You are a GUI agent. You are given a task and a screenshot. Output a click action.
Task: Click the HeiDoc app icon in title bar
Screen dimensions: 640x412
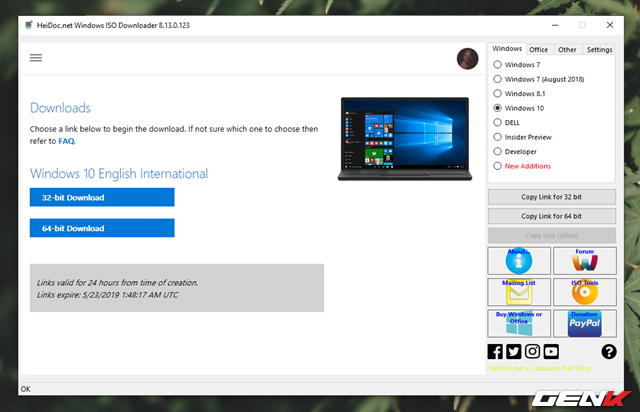tap(29, 25)
